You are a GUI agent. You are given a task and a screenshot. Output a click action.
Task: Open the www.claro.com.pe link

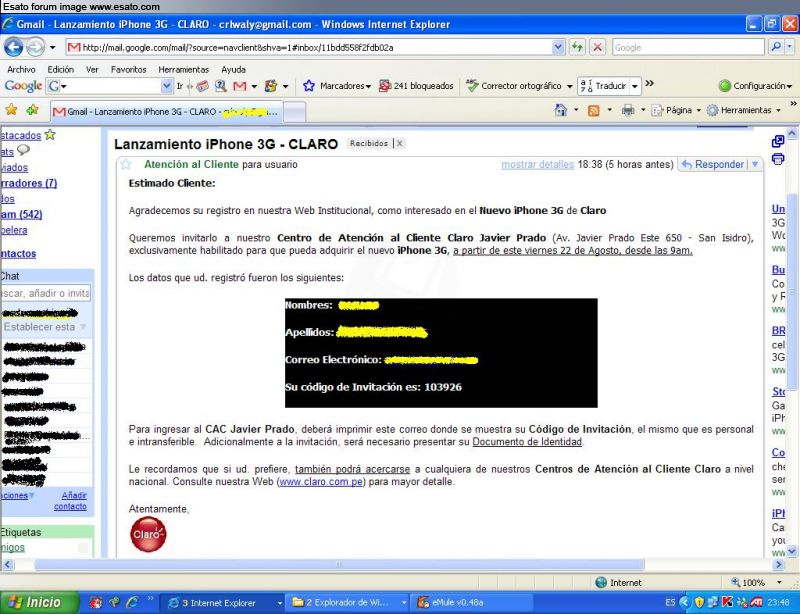click(x=321, y=481)
